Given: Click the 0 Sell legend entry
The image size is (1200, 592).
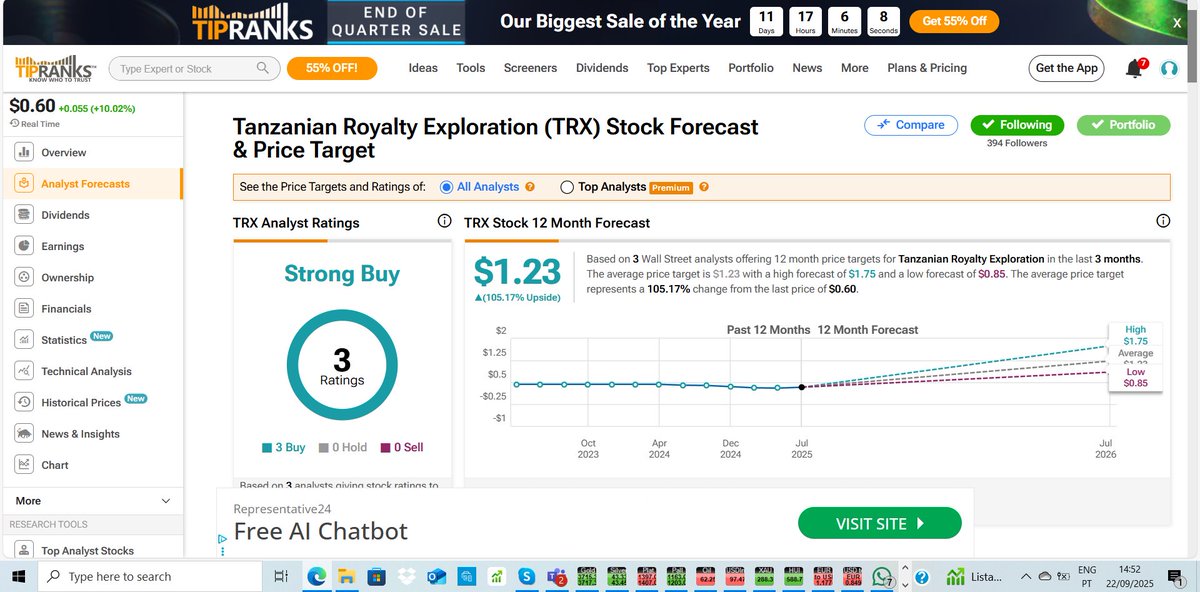Looking at the screenshot, I should point(401,448).
